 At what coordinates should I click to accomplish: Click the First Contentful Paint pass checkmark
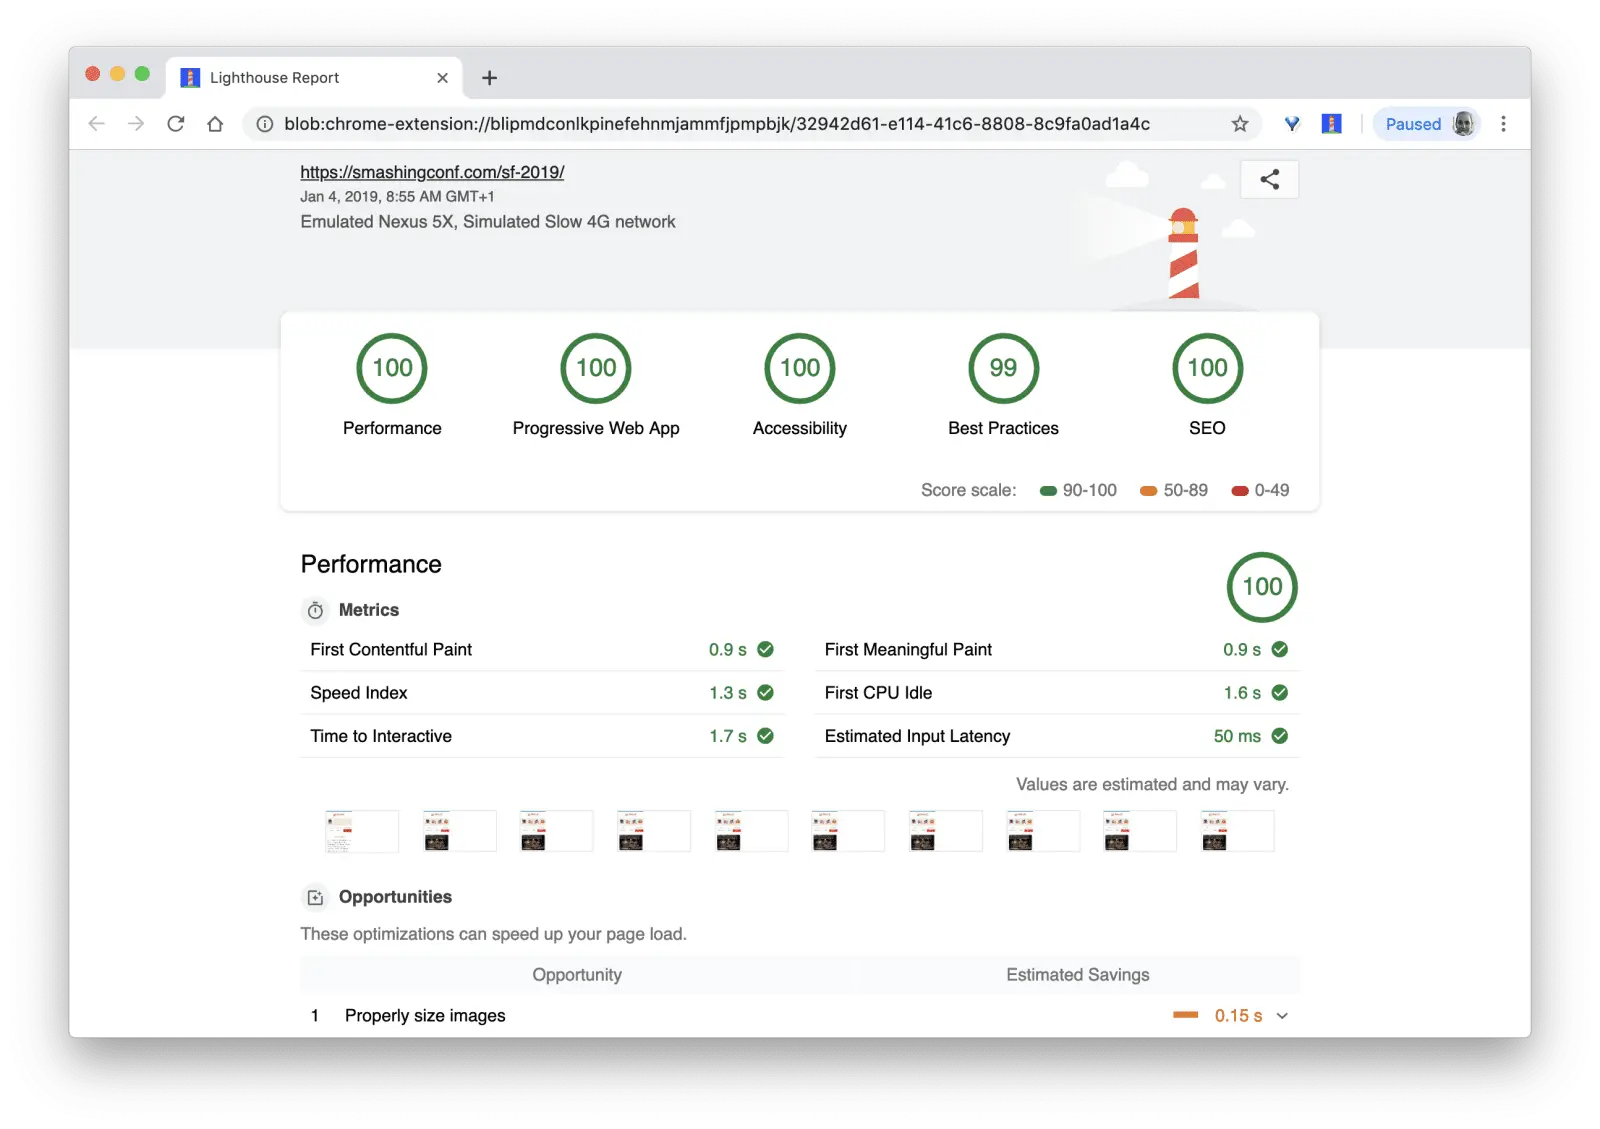[x=765, y=649]
